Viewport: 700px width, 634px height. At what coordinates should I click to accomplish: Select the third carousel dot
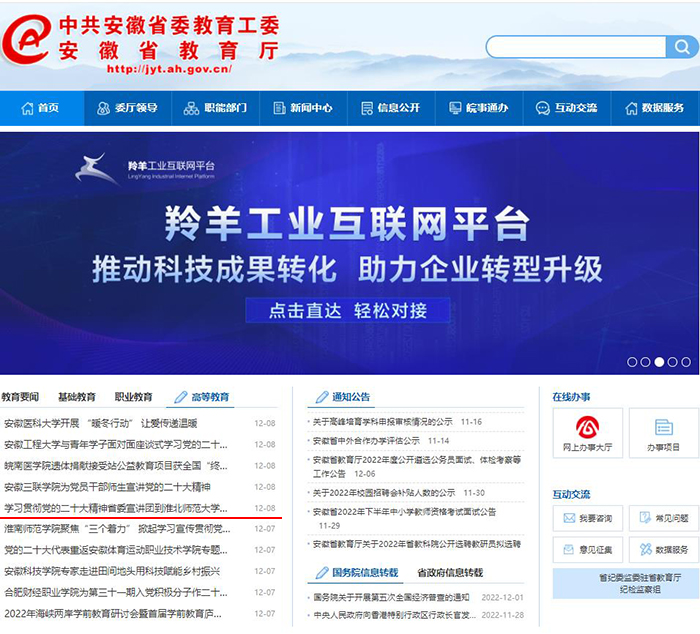659,362
